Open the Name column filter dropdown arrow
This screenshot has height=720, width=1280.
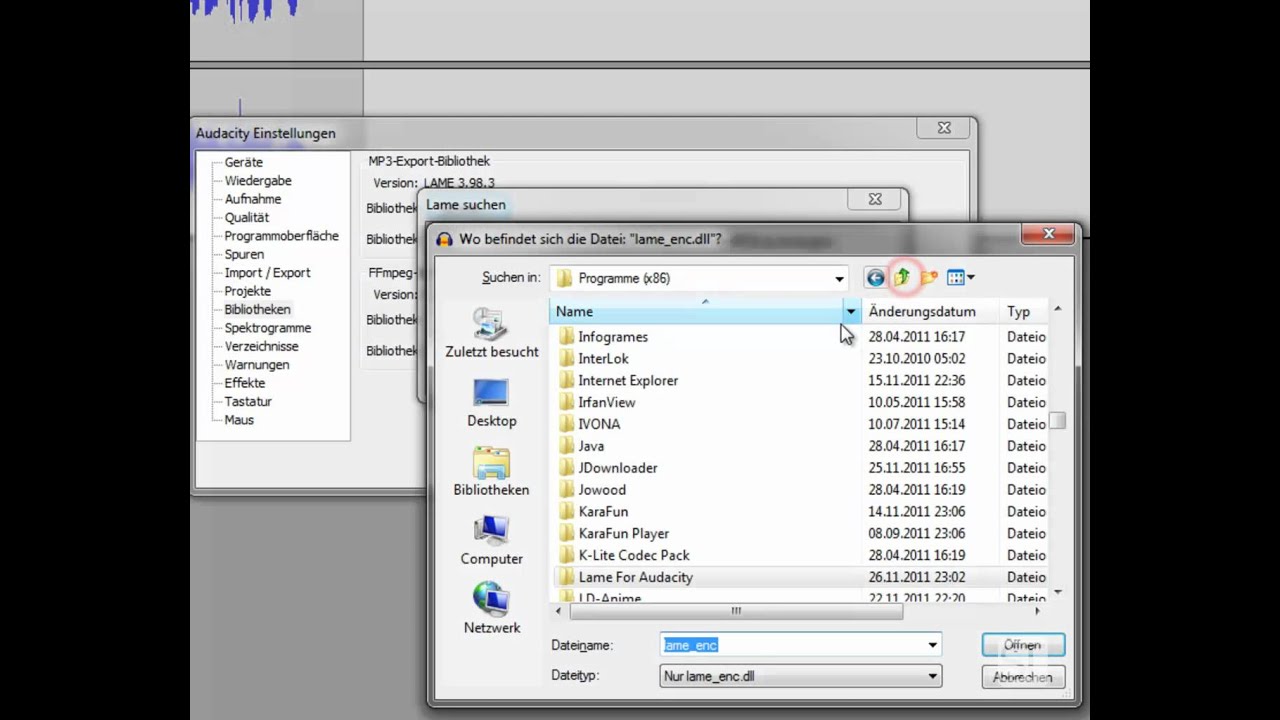click(851, 312)
